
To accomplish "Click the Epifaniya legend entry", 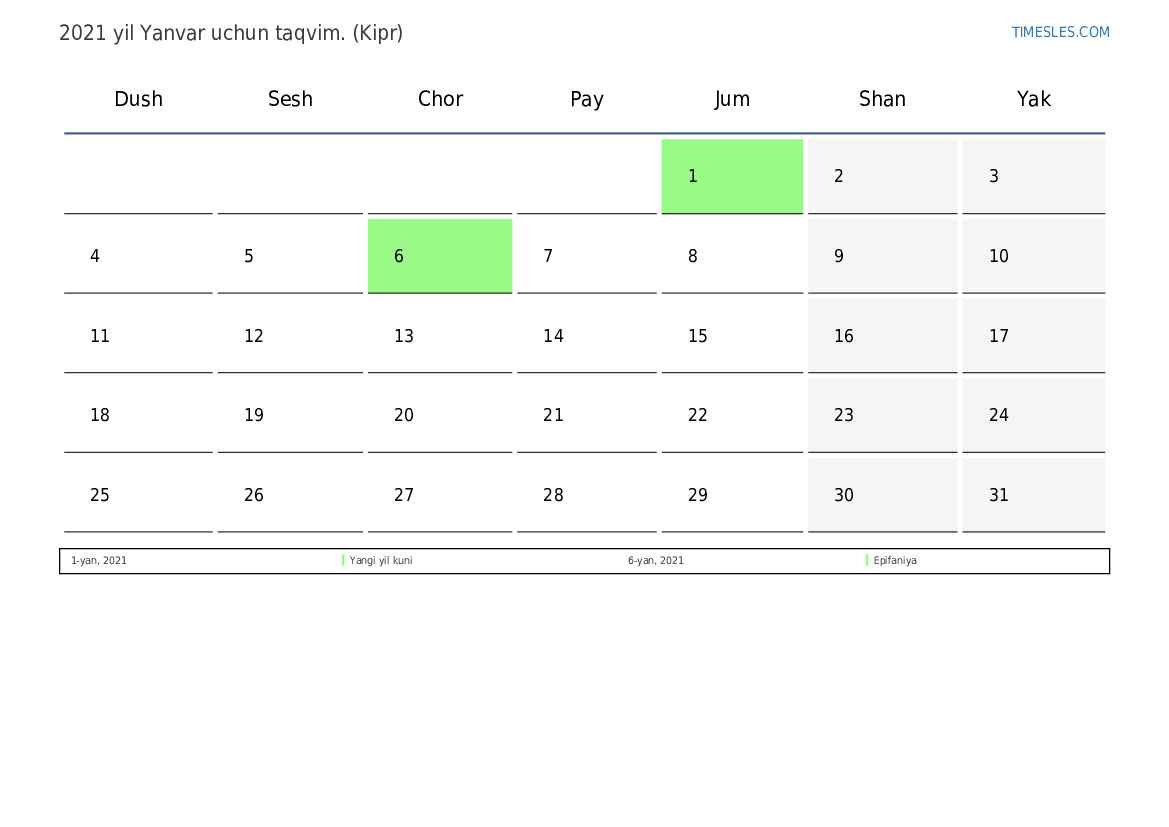I will click(895, 561).
